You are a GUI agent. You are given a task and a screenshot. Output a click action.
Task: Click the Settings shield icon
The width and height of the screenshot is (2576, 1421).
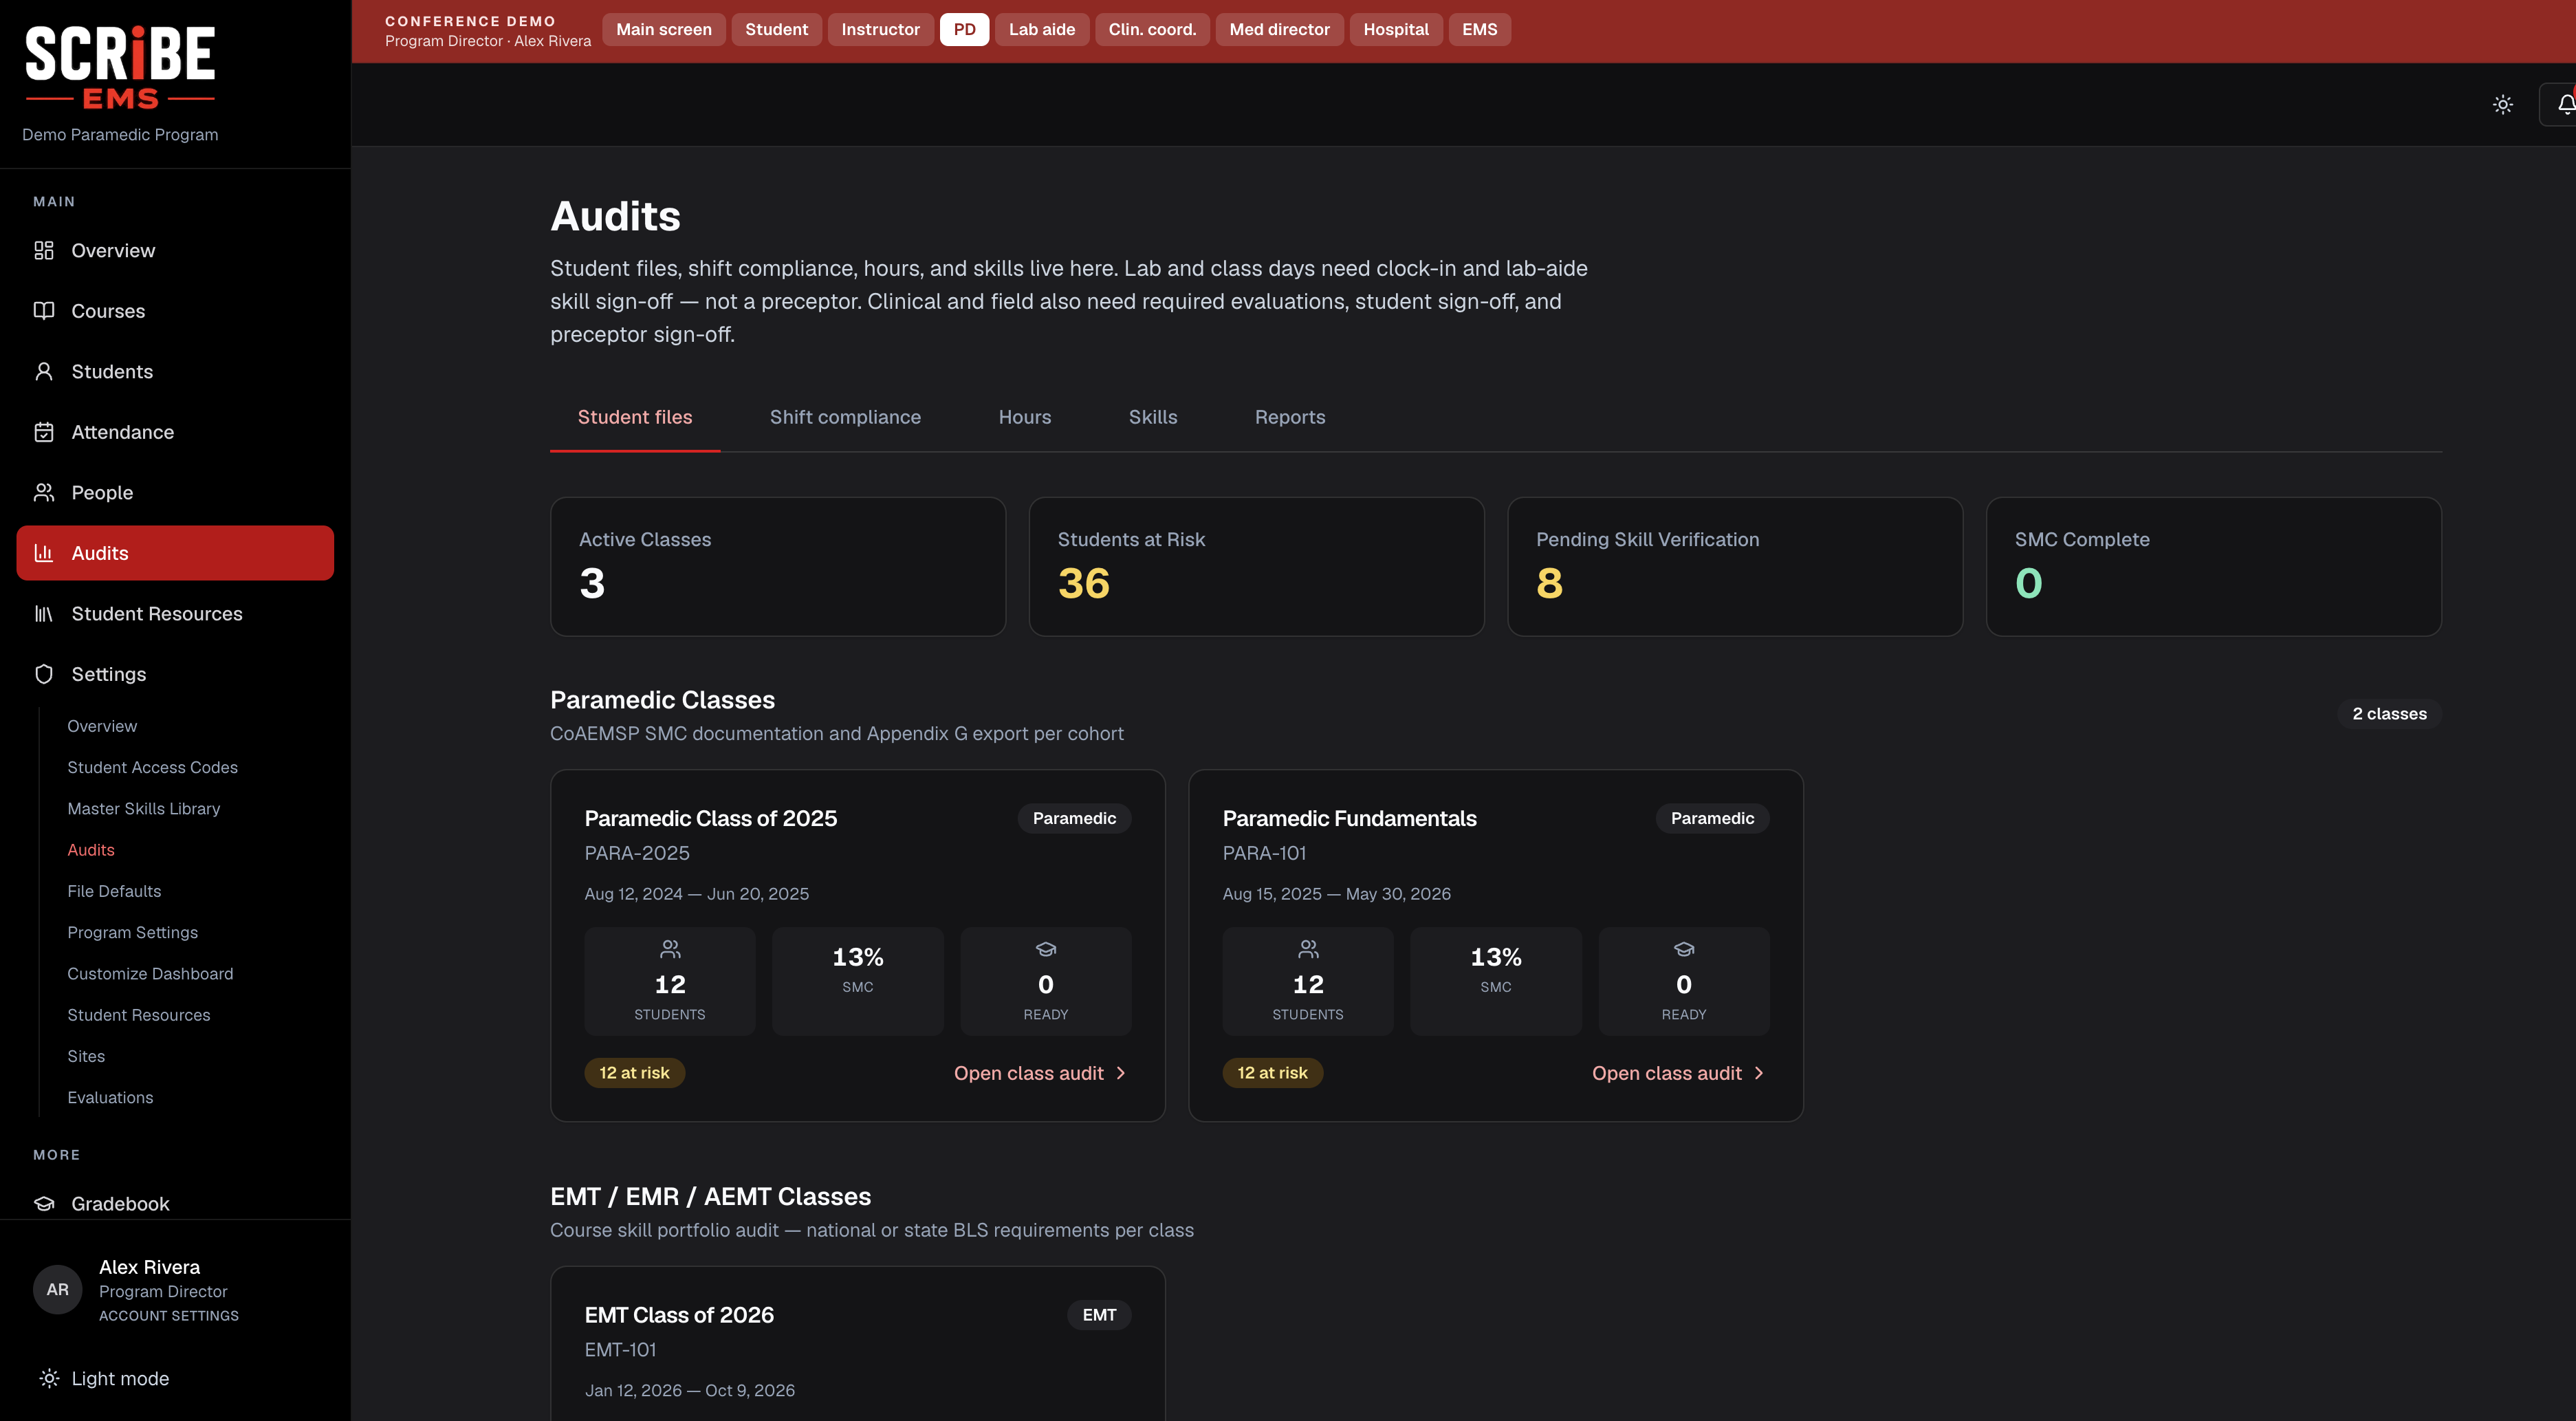pyautogui.click(x=44, y=674)
